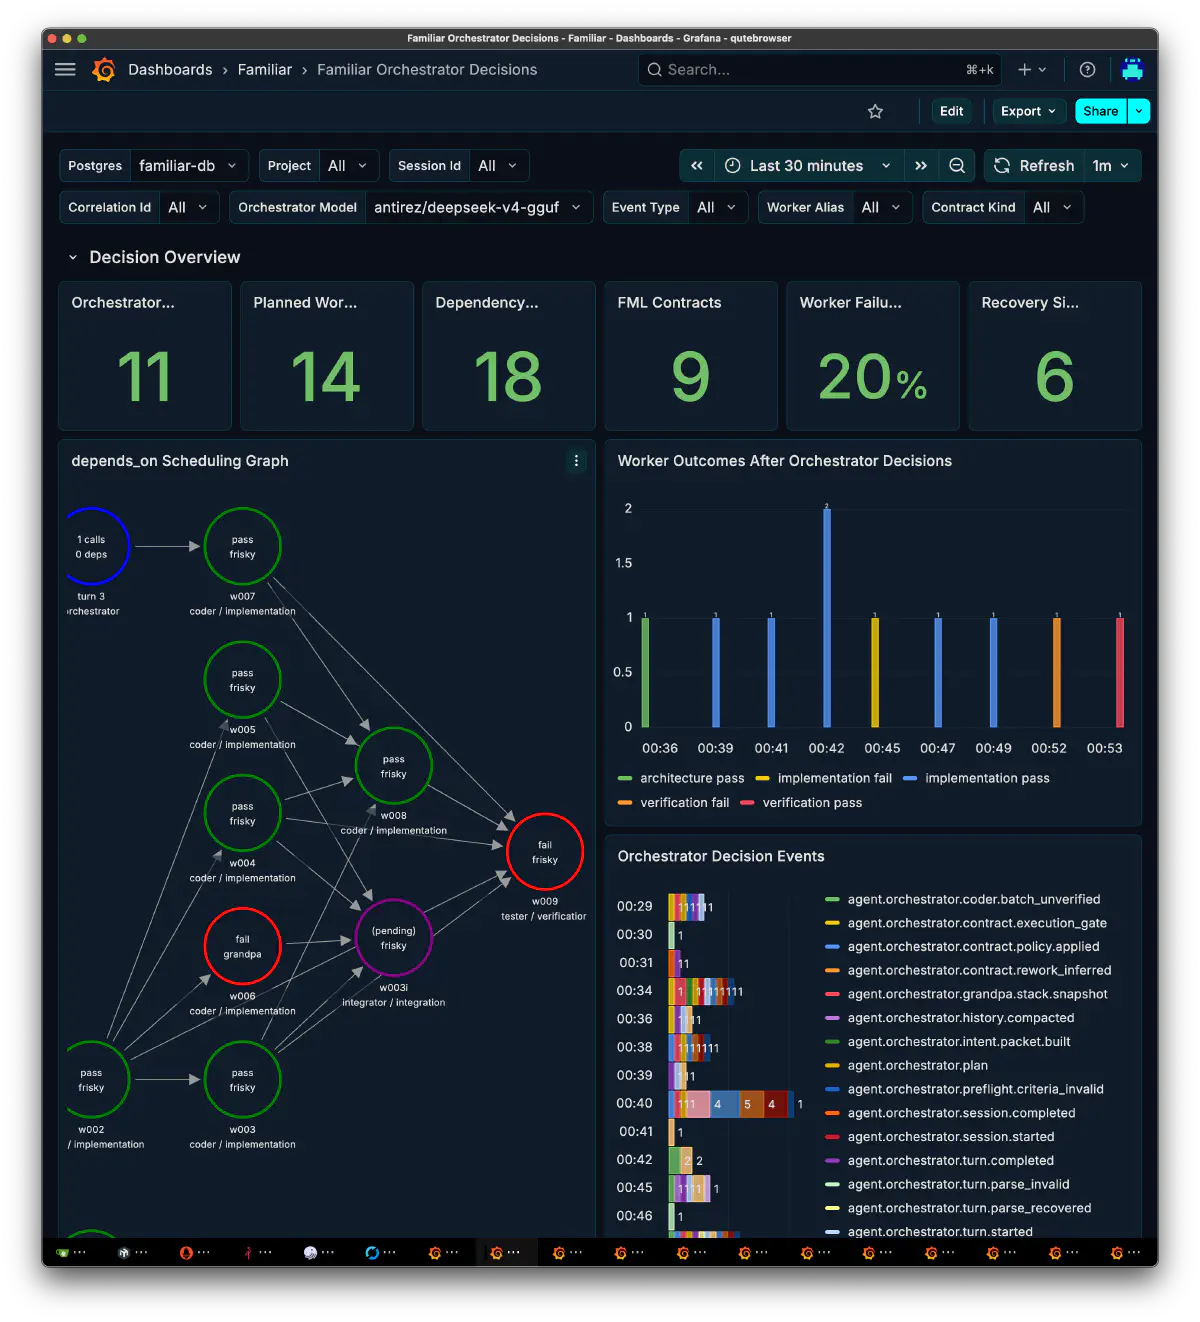Focus the Search input field
The image size is (1200, 1322).
click(x=820, y=69)
